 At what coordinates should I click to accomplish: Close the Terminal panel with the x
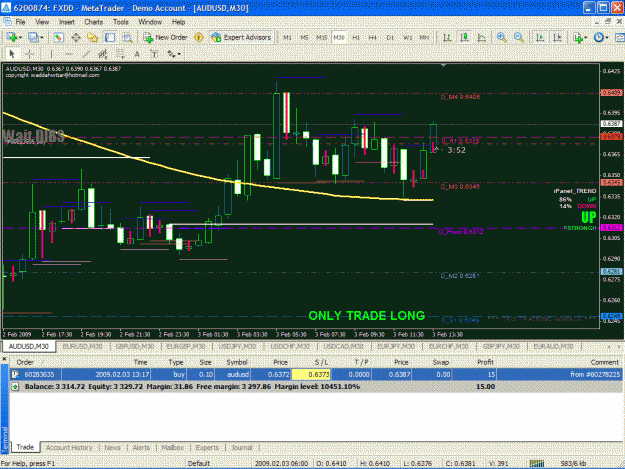(x=4, y=359)
